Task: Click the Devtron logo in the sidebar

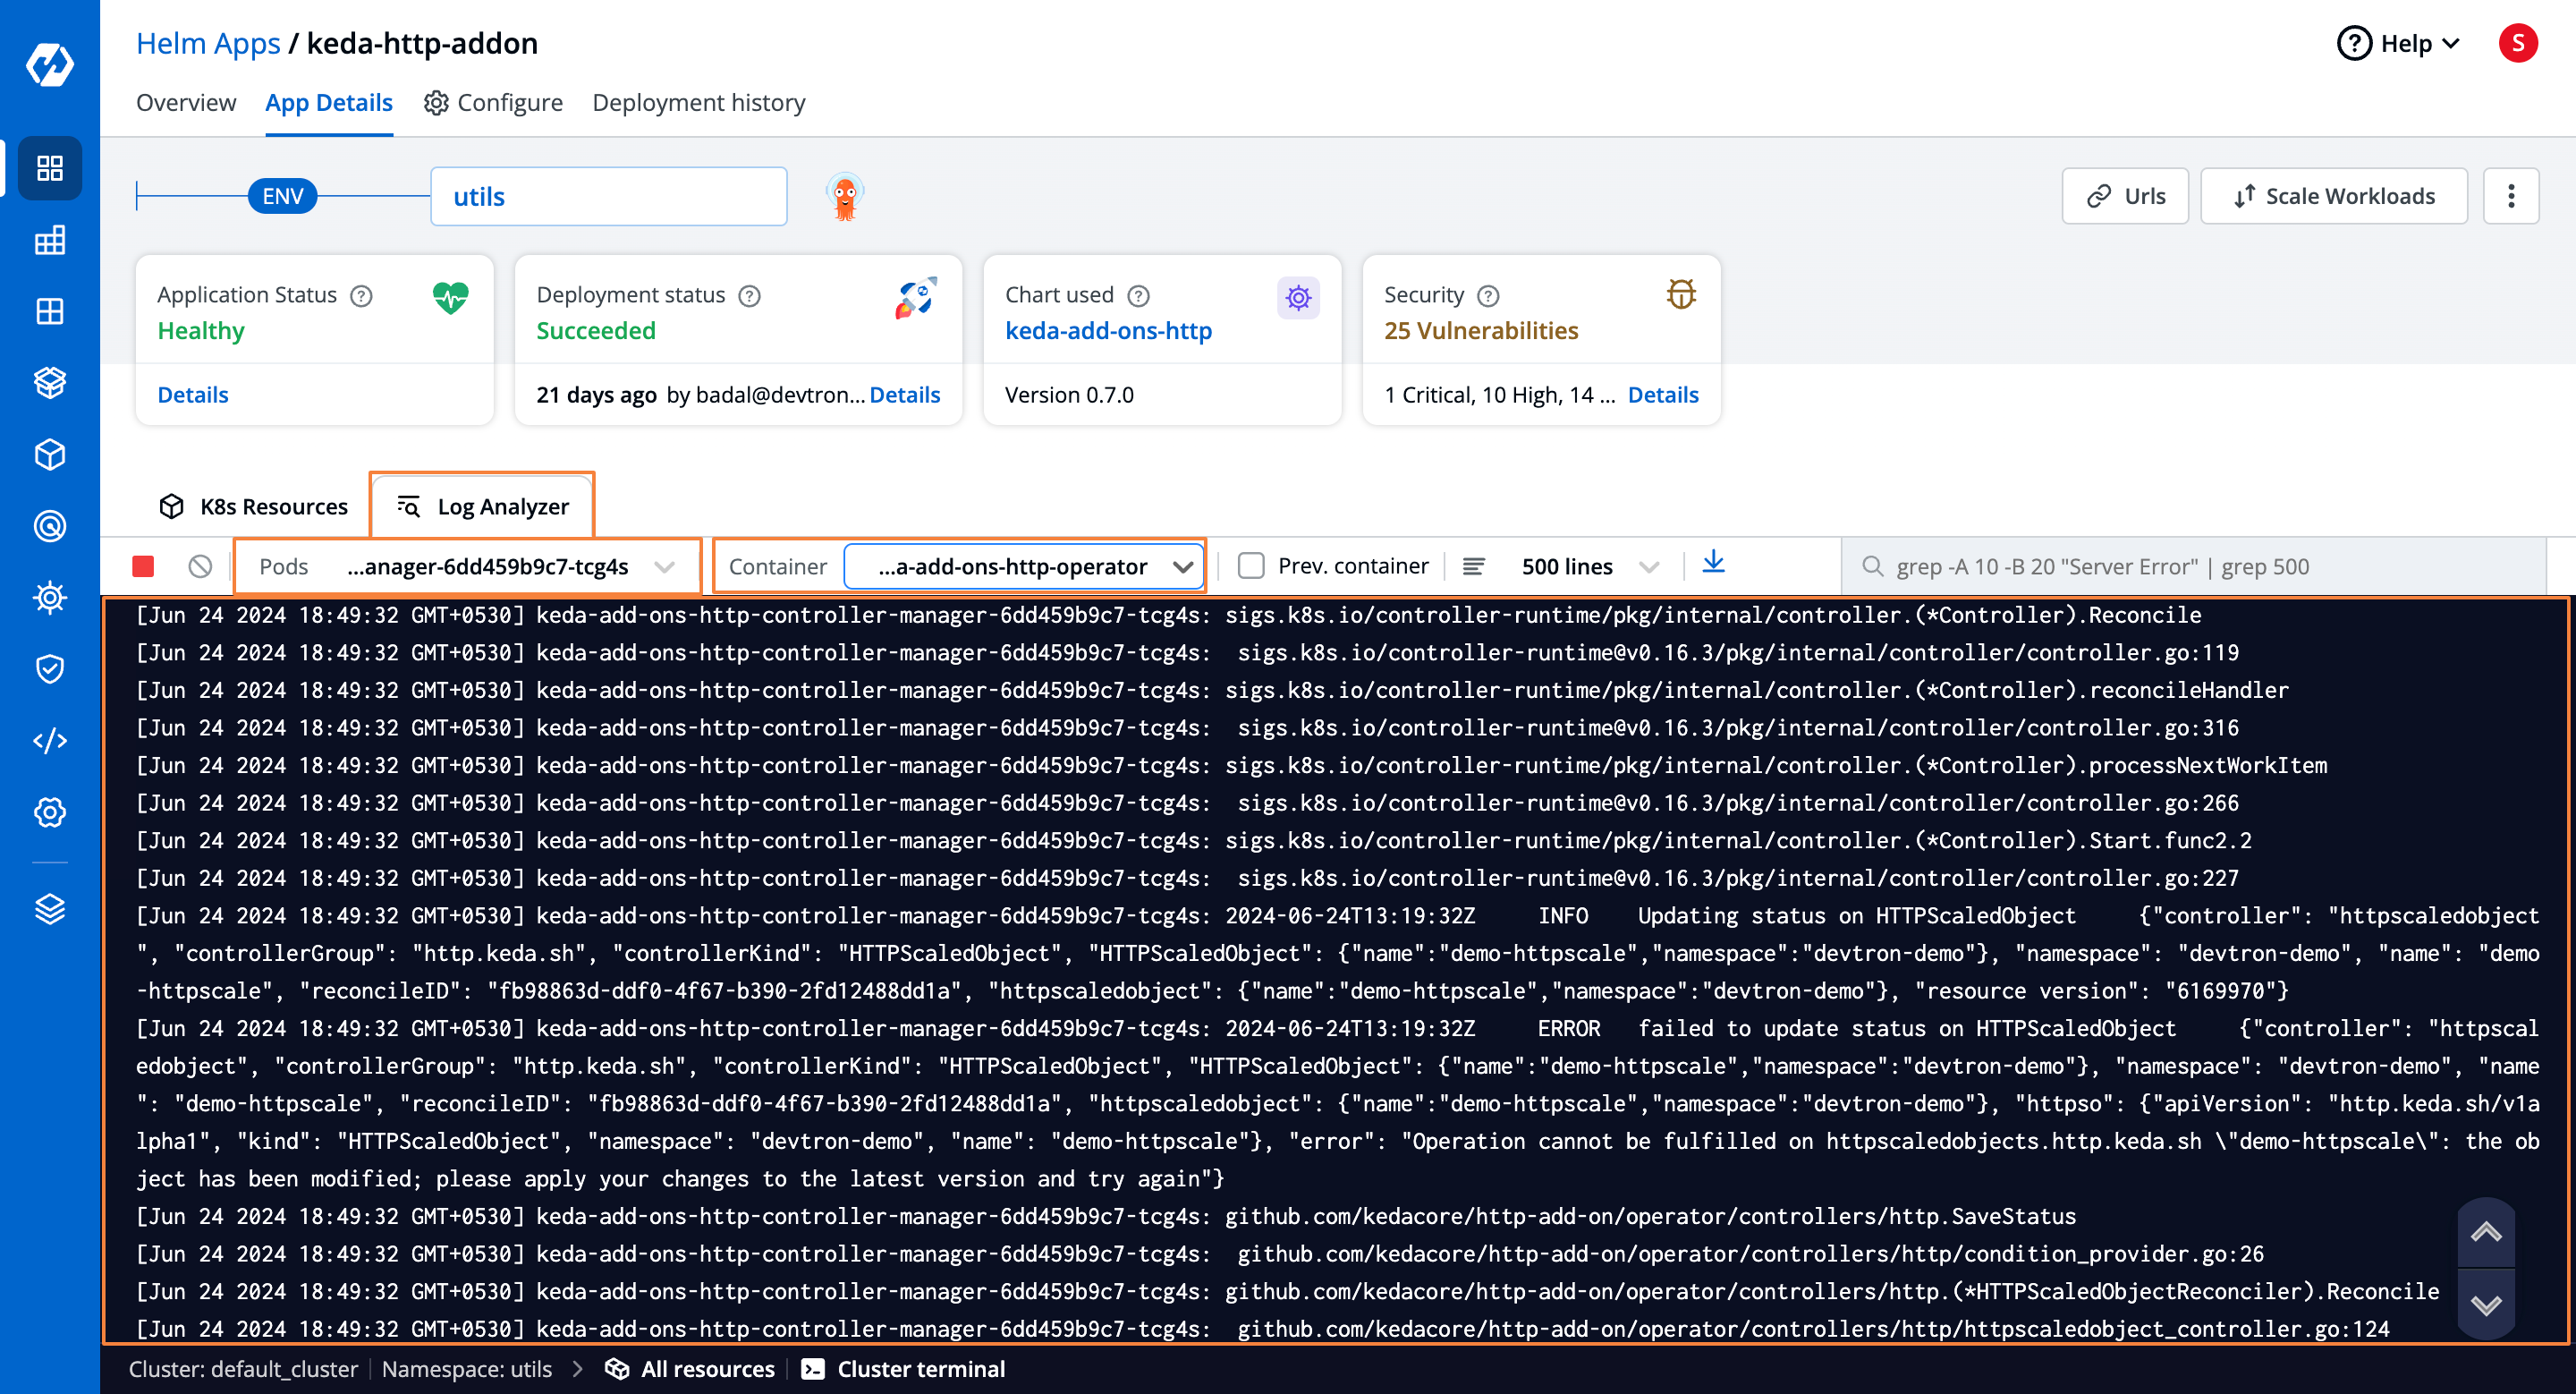Action: (50, 65)
